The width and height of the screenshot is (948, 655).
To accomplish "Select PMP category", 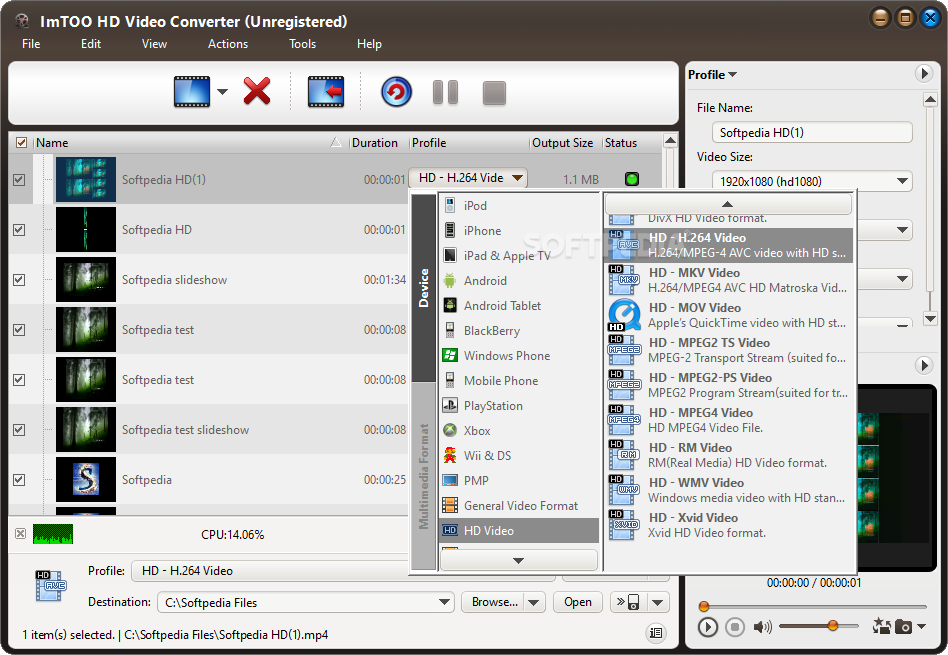I will pyautogui.click(x=519, y=480).
